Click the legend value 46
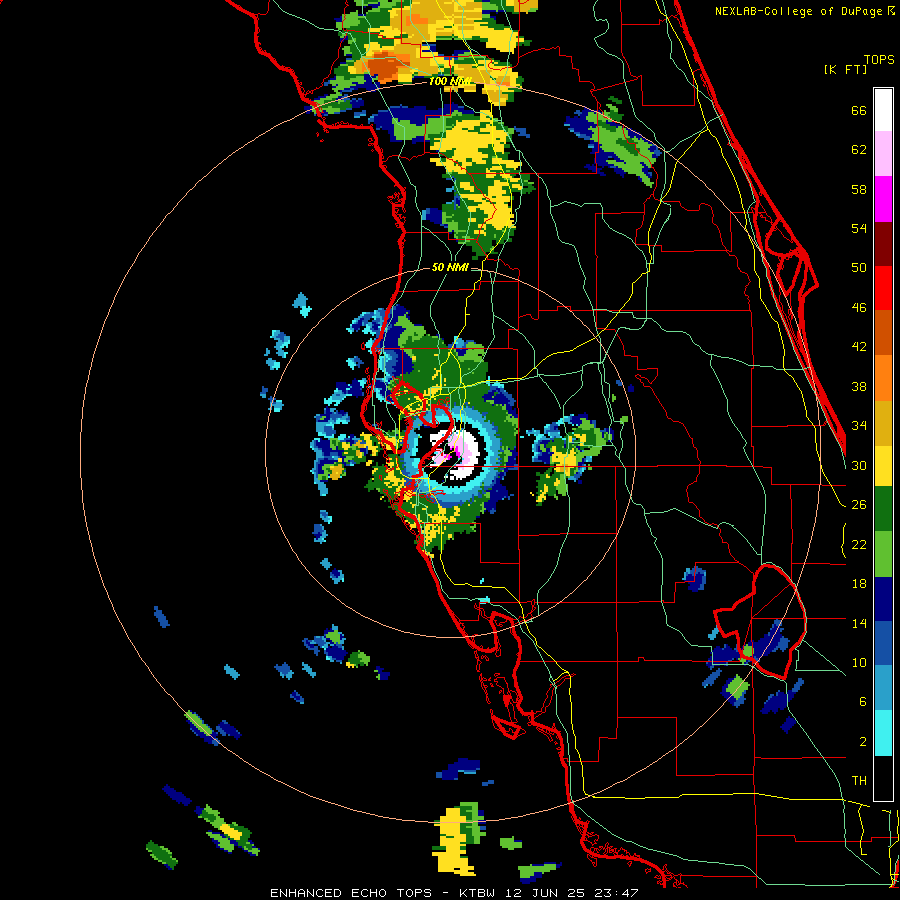Screen dimensions: 900x900 (x=859, y=308)
